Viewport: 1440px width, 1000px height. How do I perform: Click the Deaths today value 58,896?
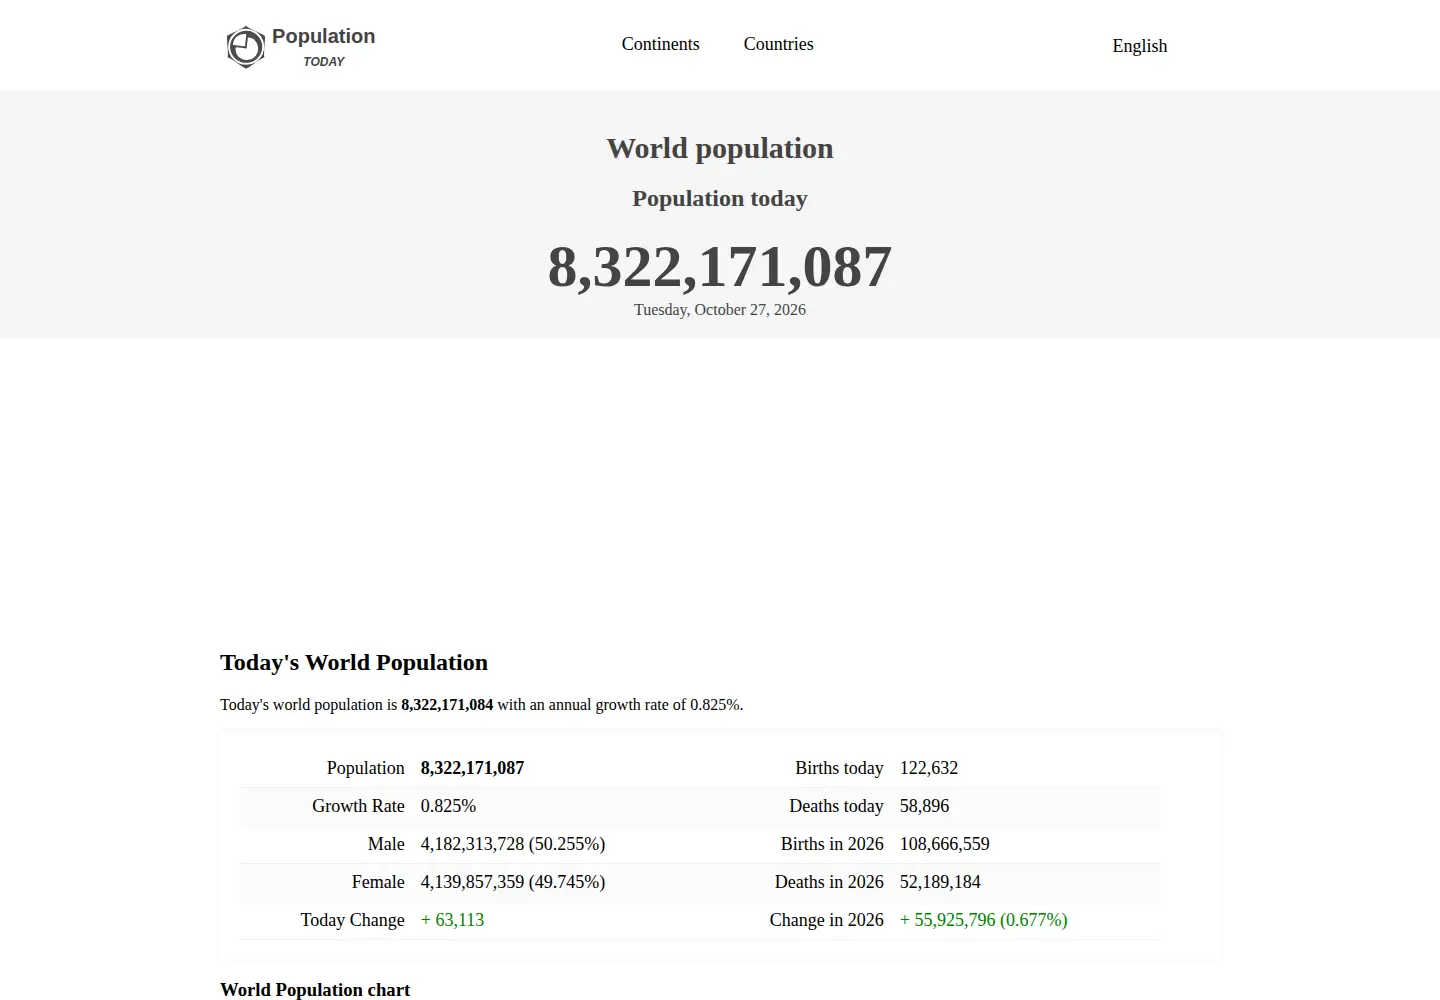pyautogui.click(x=925, y=806)
